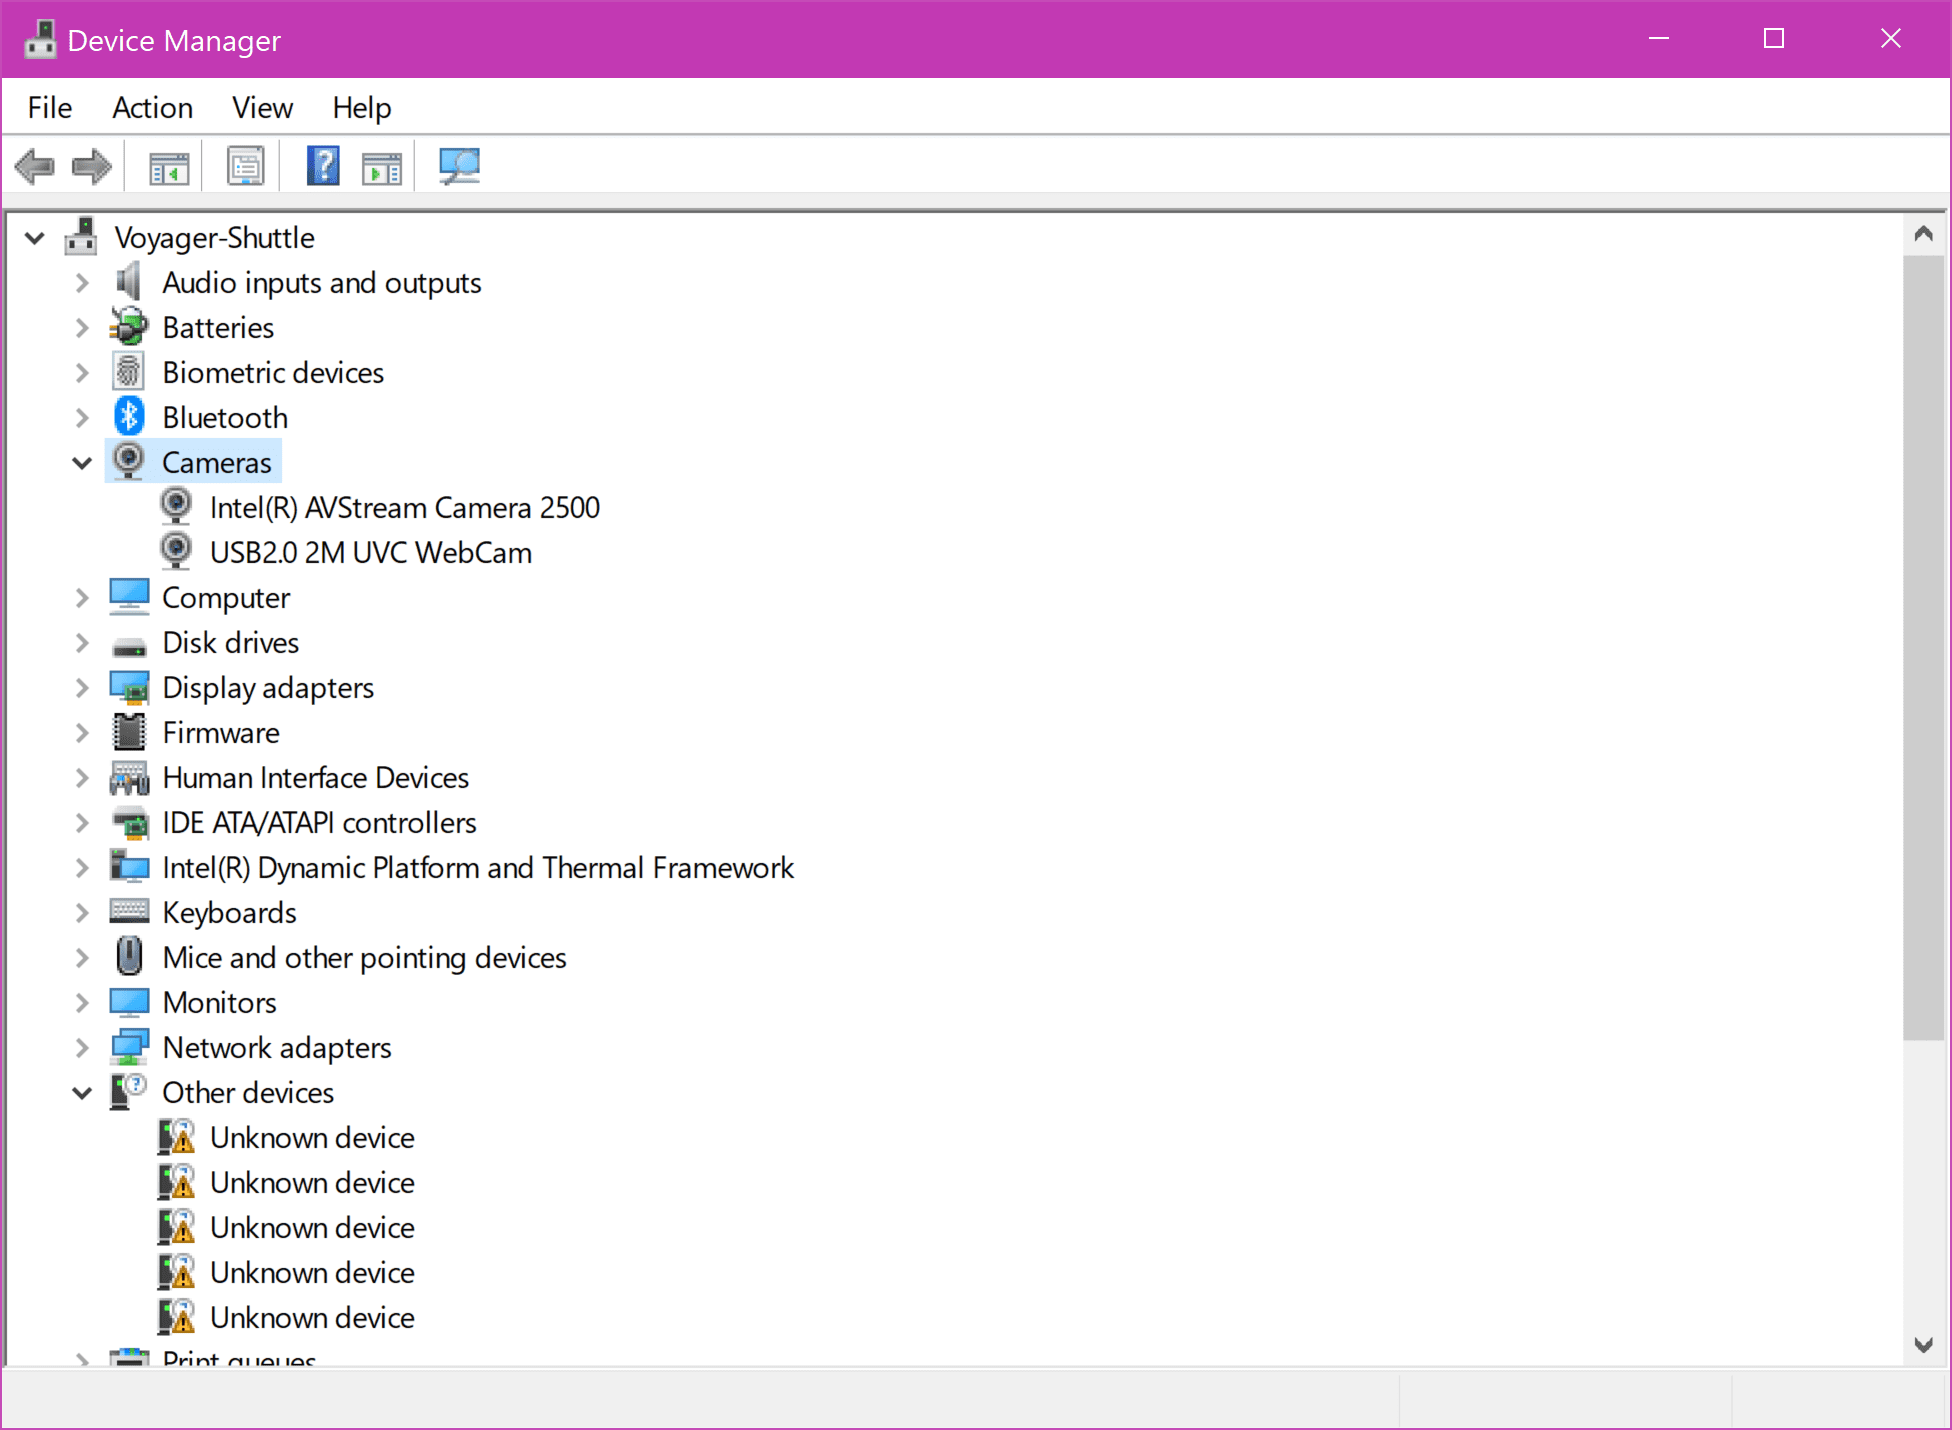Click the Keyboards category icon
Viewport: 1952px width, 1430px height.
(129, 911)
